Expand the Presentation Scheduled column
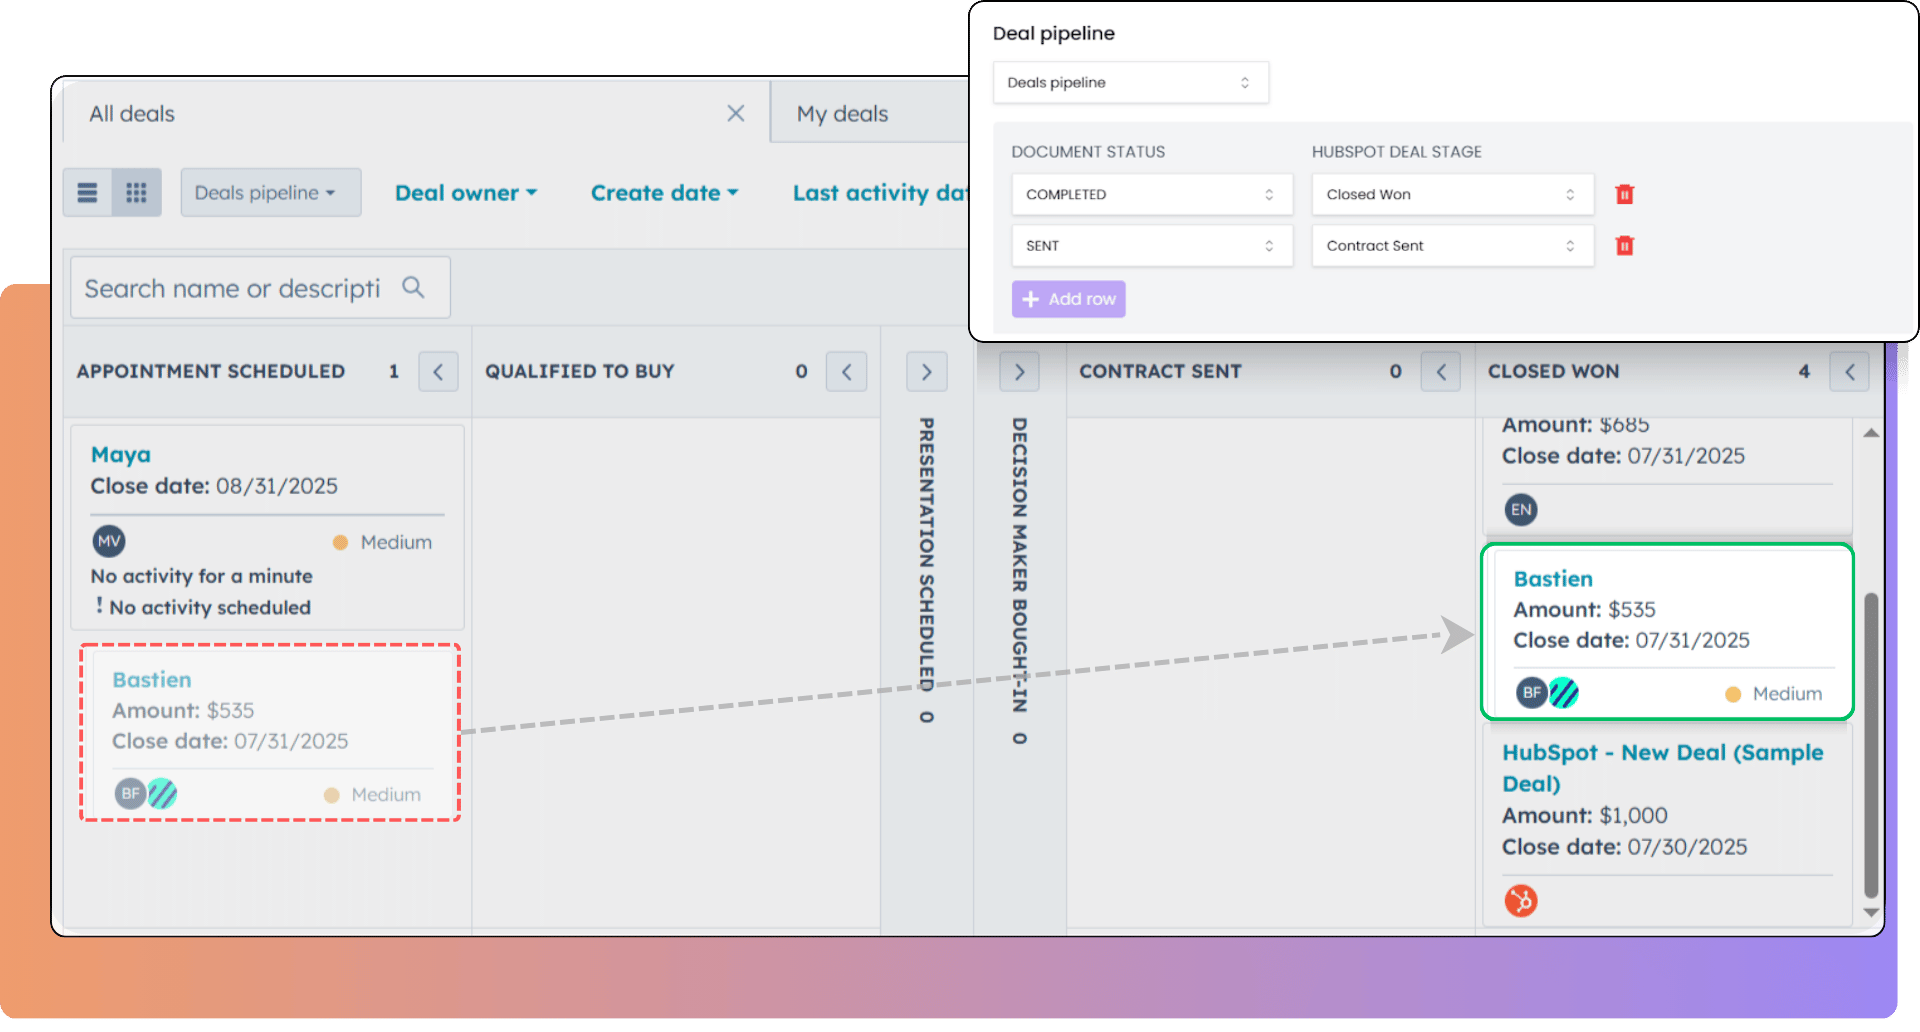Screen dimensions: 1920x1032 tap(926, 372)
